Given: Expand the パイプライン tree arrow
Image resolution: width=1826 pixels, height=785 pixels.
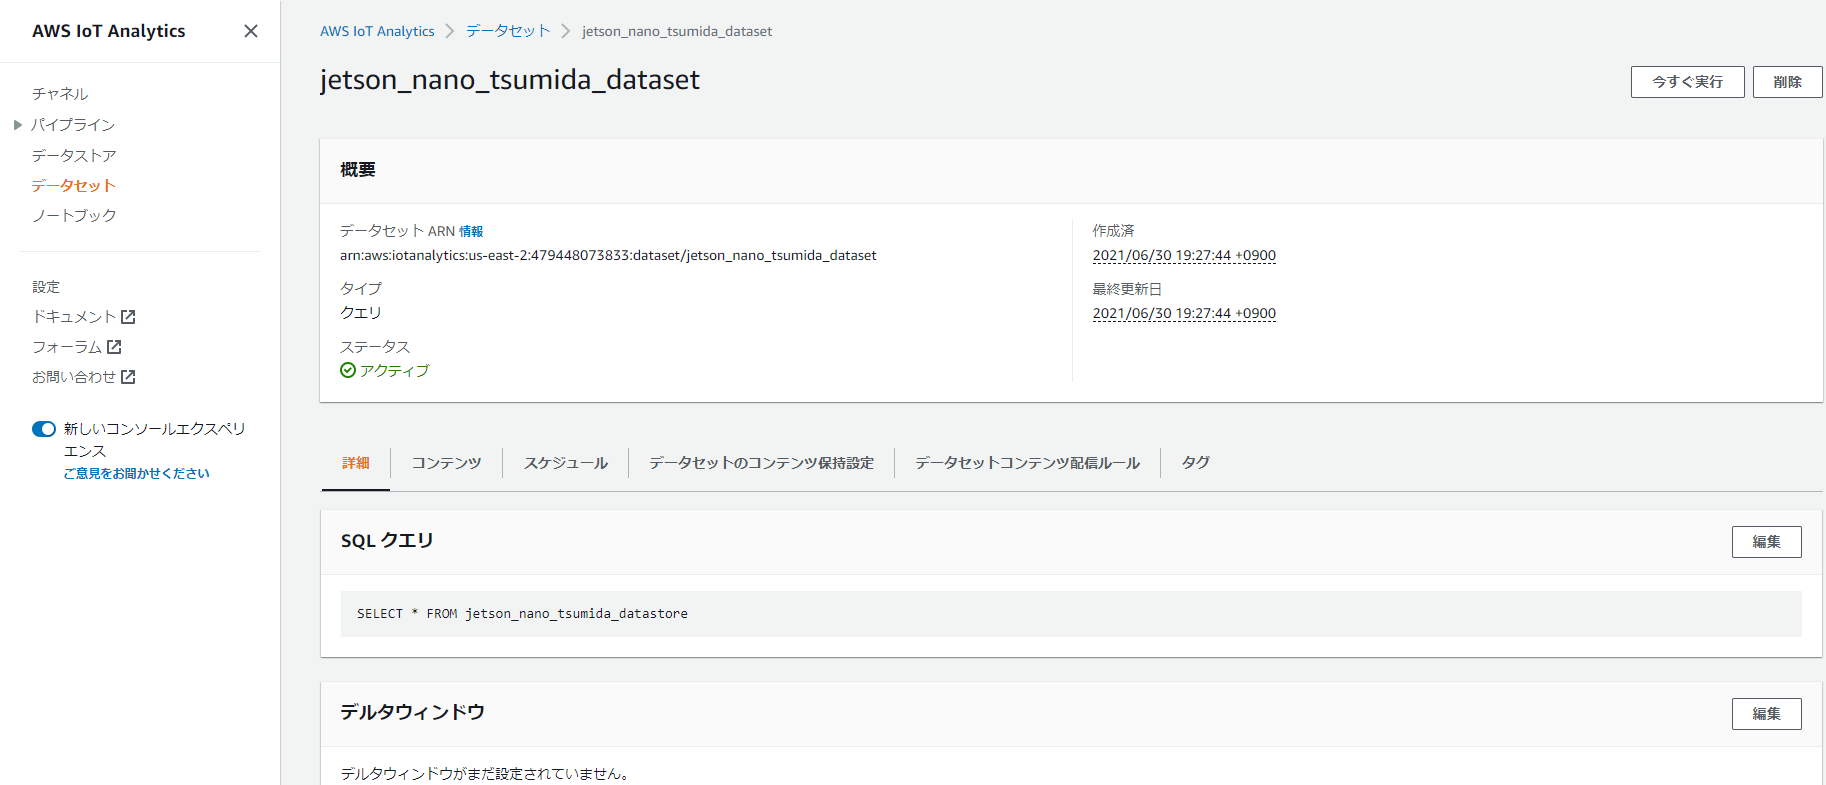Looking at the screenshot, I should pyautogui.click(x=18, y=125).
